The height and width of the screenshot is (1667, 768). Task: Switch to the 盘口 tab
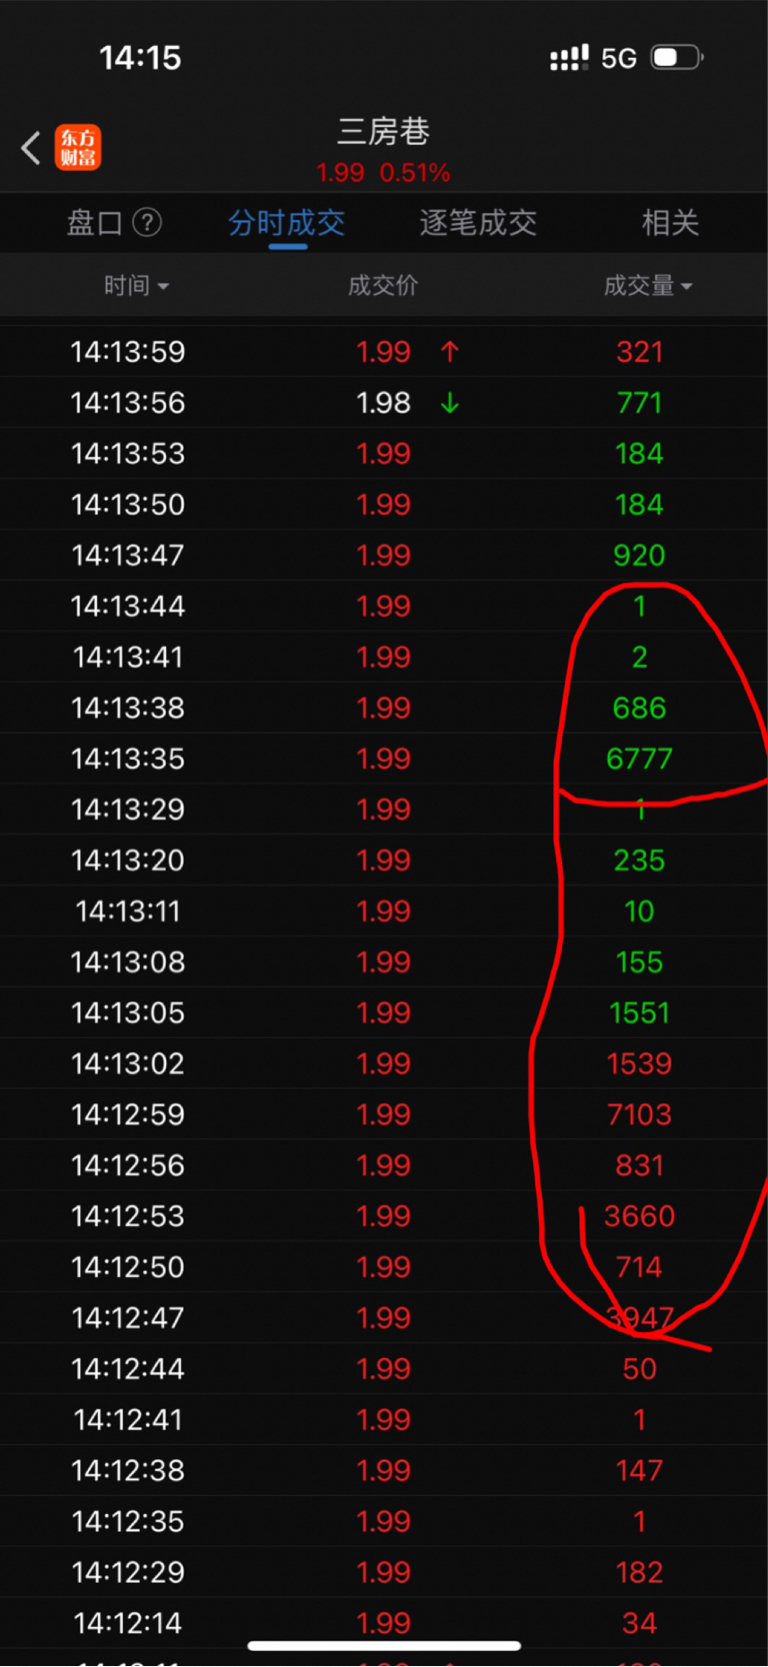pyautogui.click(x=94, y=222)
